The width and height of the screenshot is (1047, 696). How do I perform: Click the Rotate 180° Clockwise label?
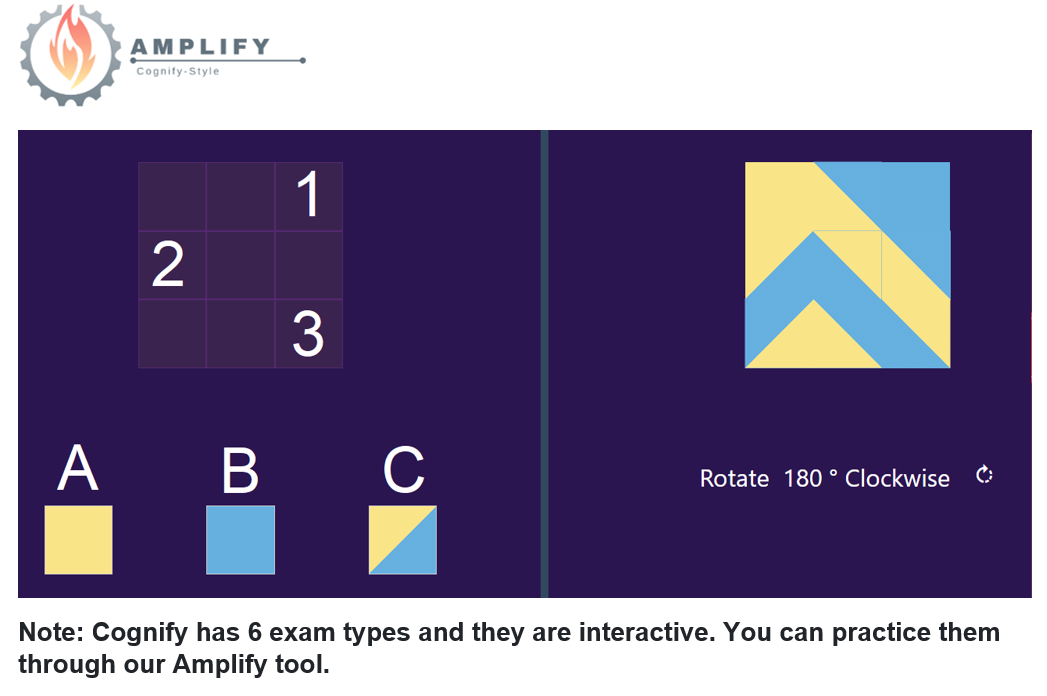[x=825, y=478]
